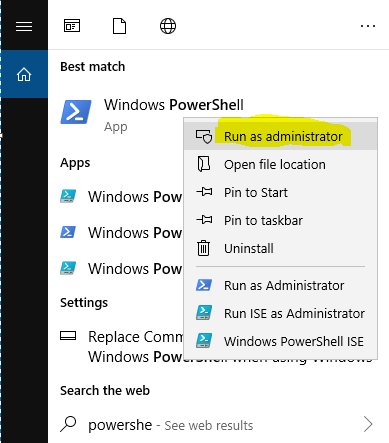Click See web results link
The image size is (389, 443).
(209, 425)
